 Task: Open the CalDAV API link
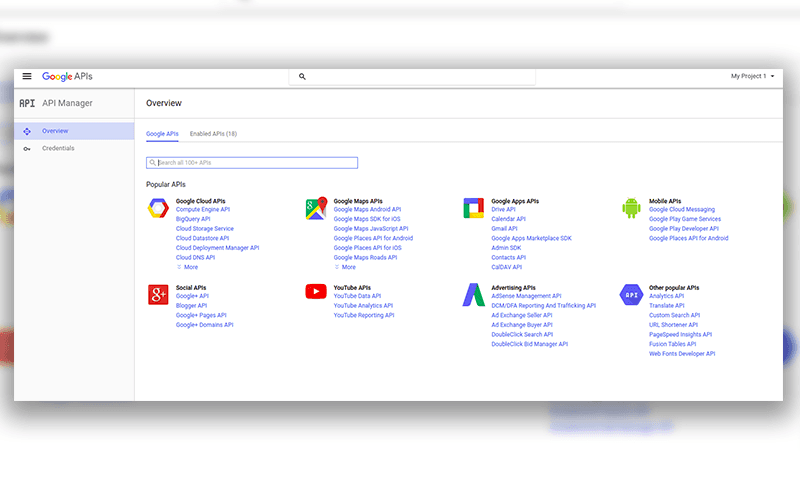507,267
